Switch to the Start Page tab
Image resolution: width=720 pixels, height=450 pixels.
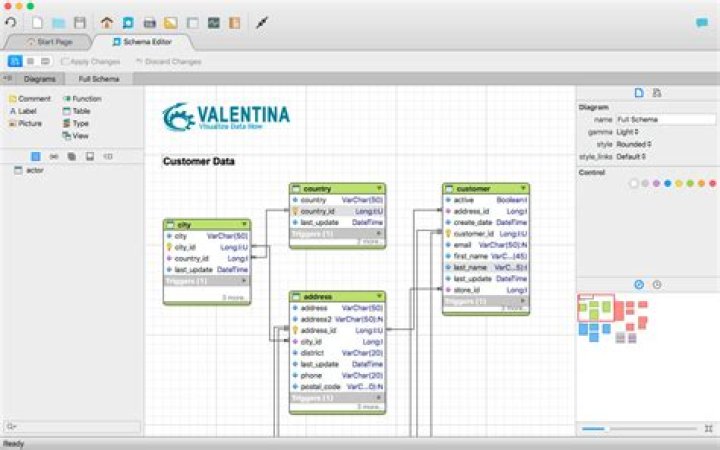(x=50, y=42)
